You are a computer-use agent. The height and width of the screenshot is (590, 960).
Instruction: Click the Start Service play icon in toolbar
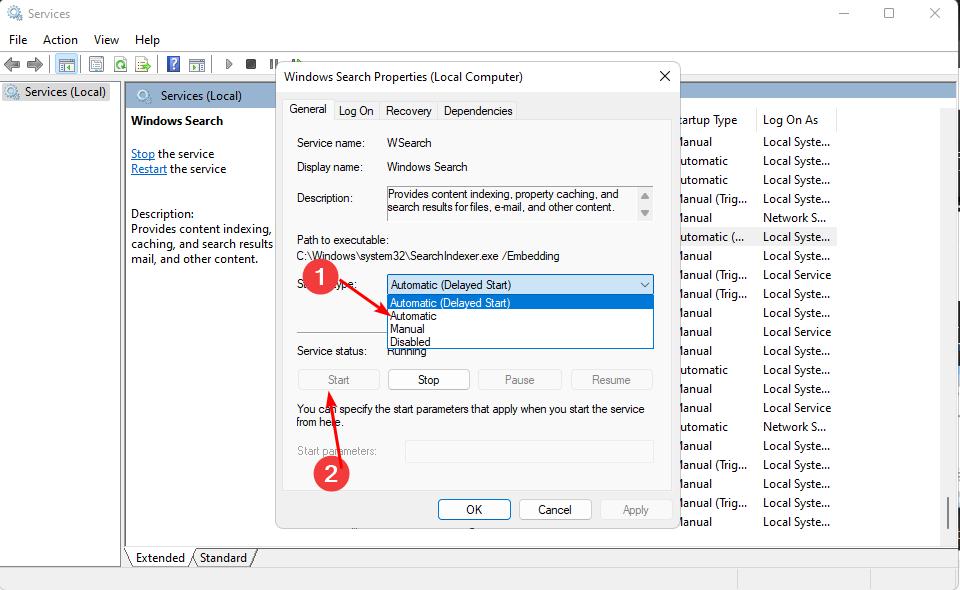228,64
